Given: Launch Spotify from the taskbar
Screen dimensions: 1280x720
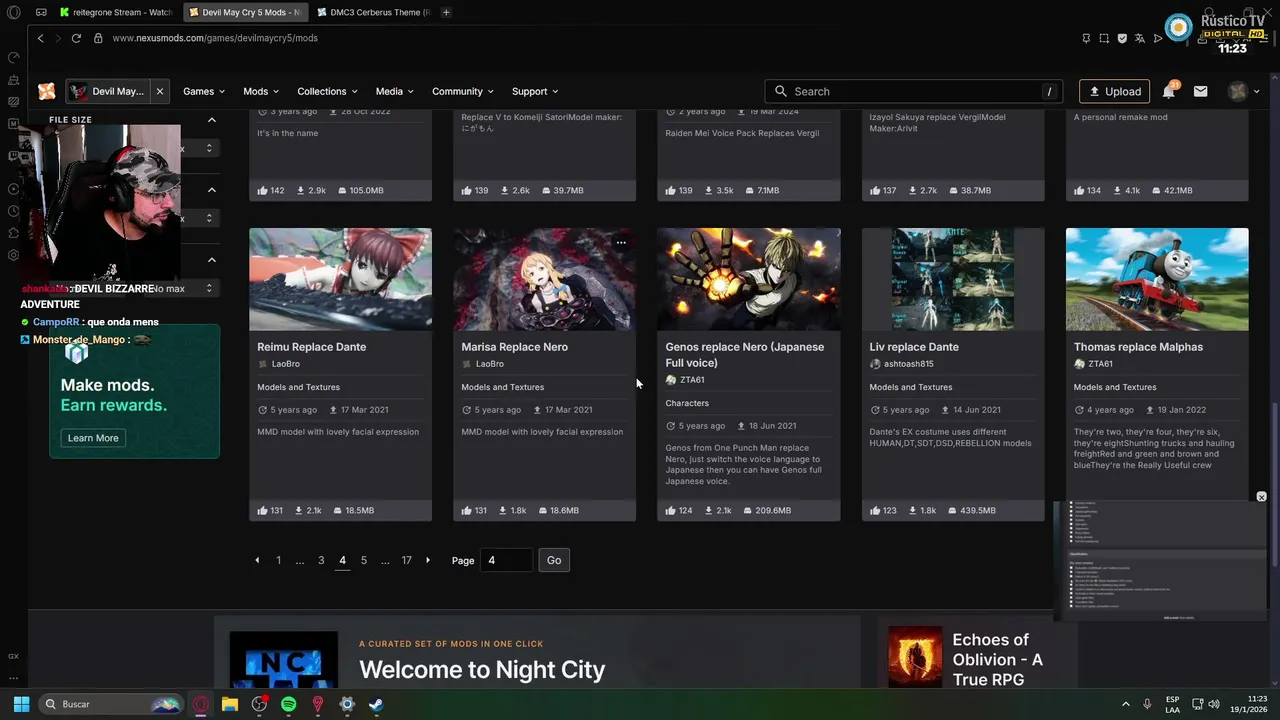Looking at the screenshot, I should (288, 704).
